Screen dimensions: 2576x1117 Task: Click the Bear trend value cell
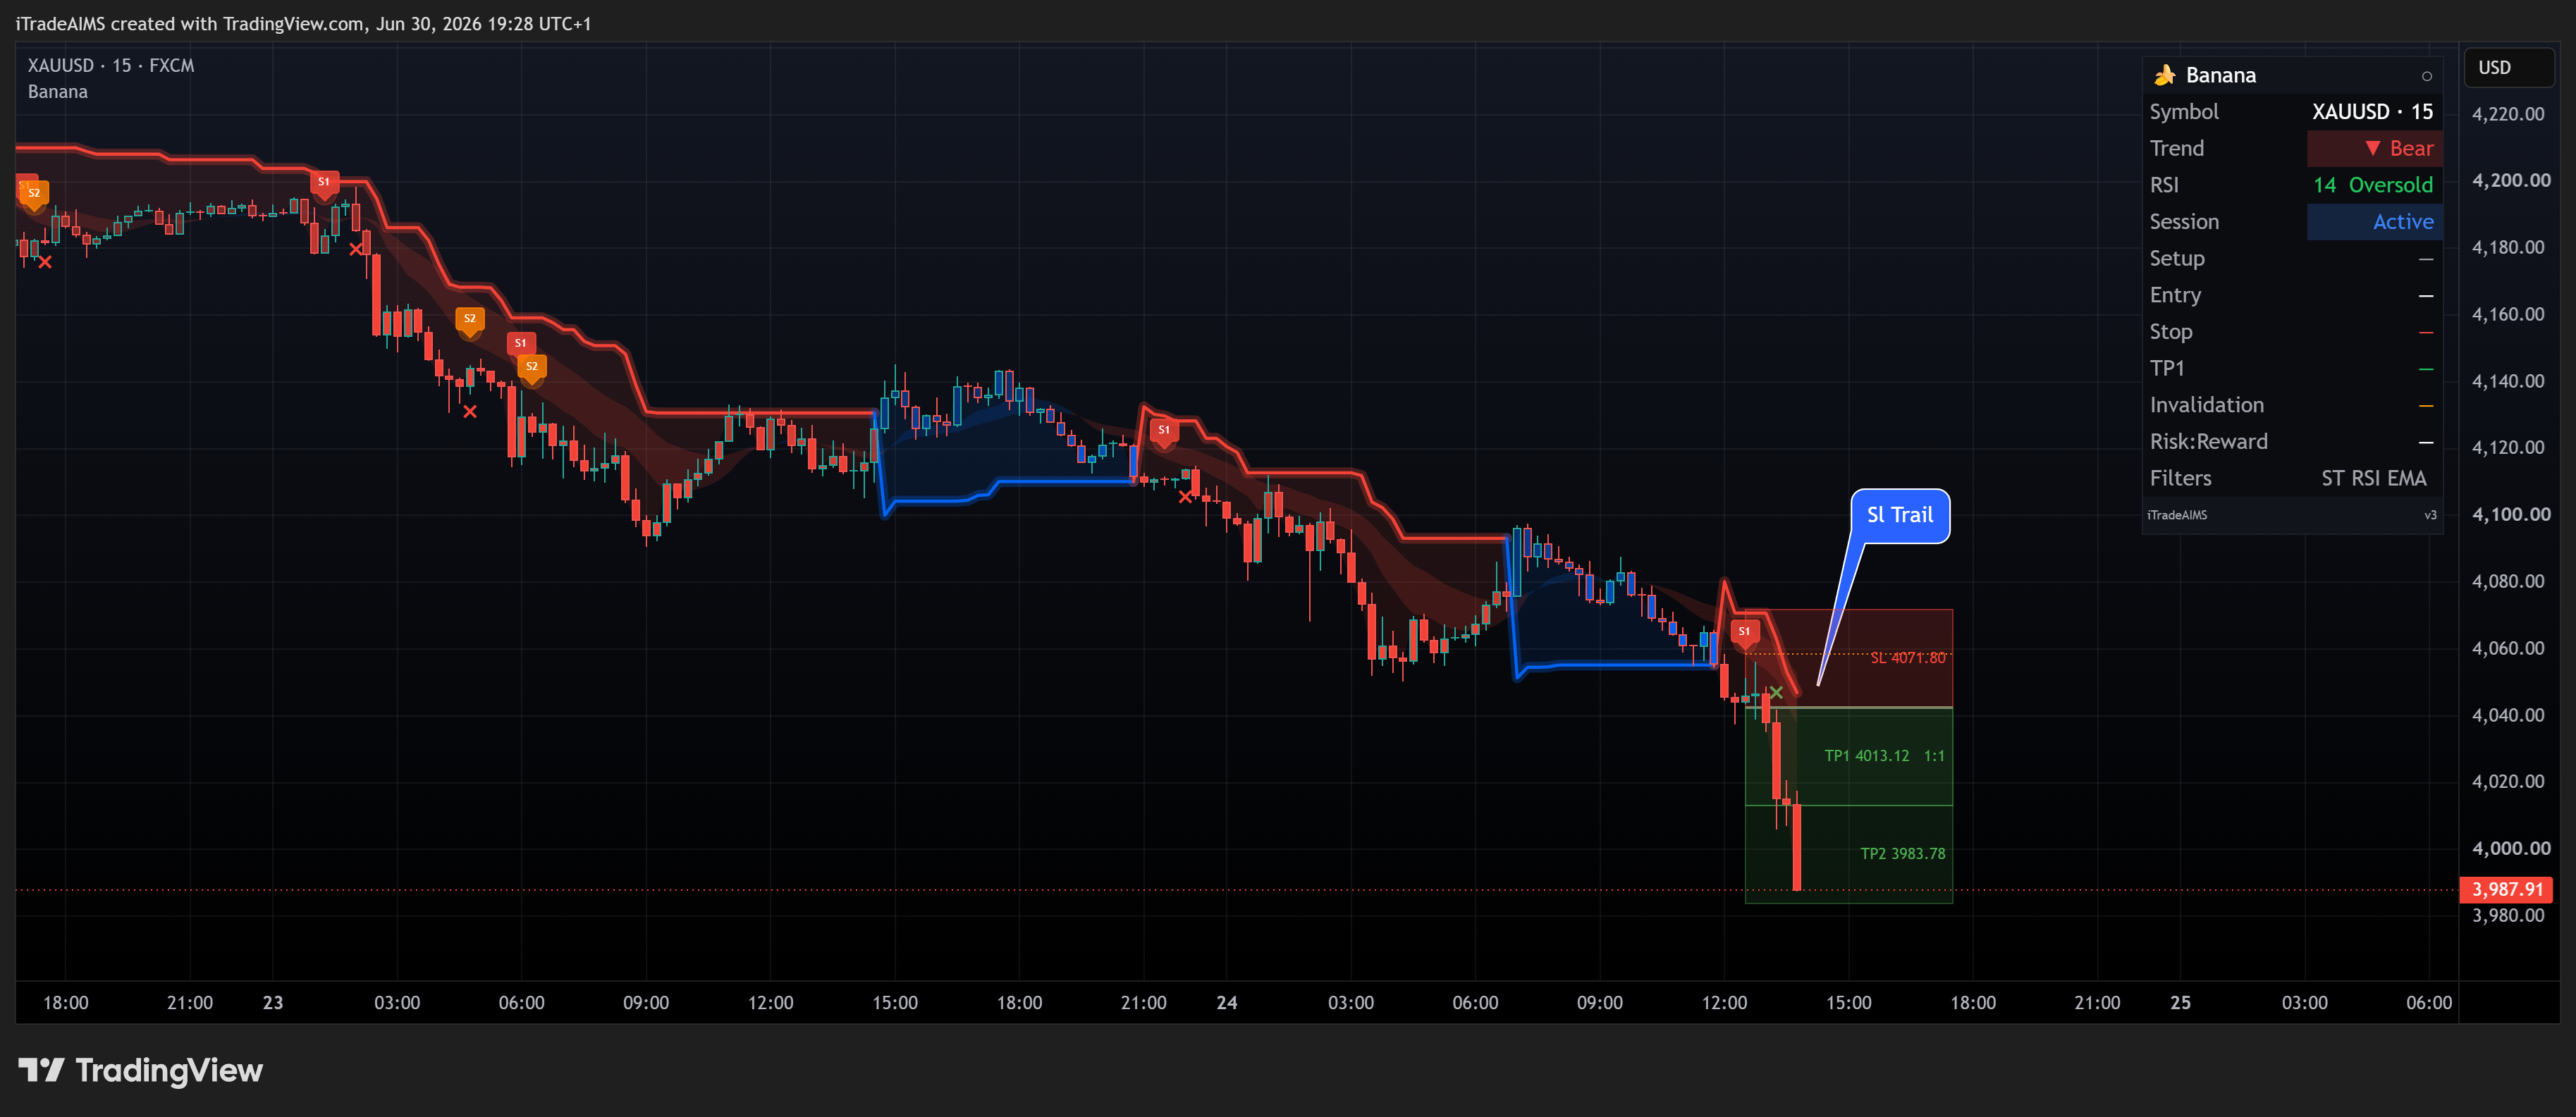tap(2374, 148)
